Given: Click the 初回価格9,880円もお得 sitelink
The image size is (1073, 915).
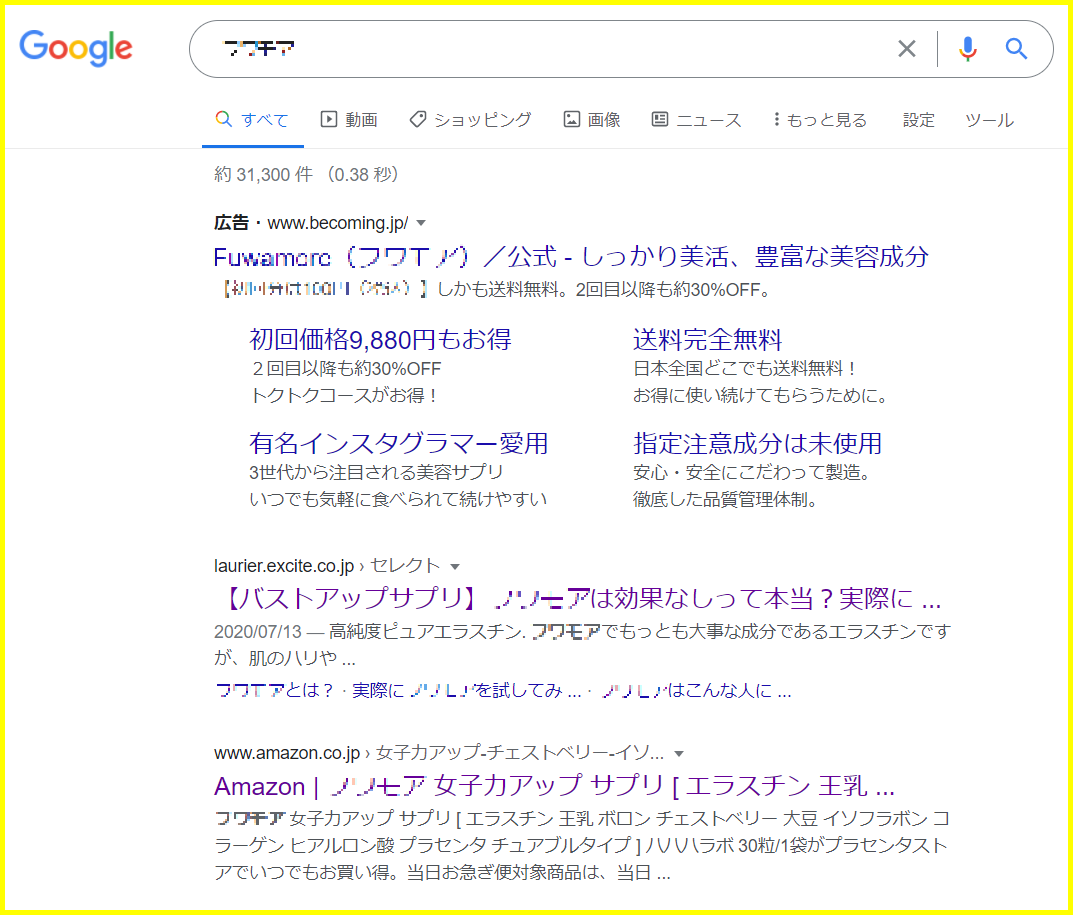Looking at the screenshot, I should coord(380,339).
